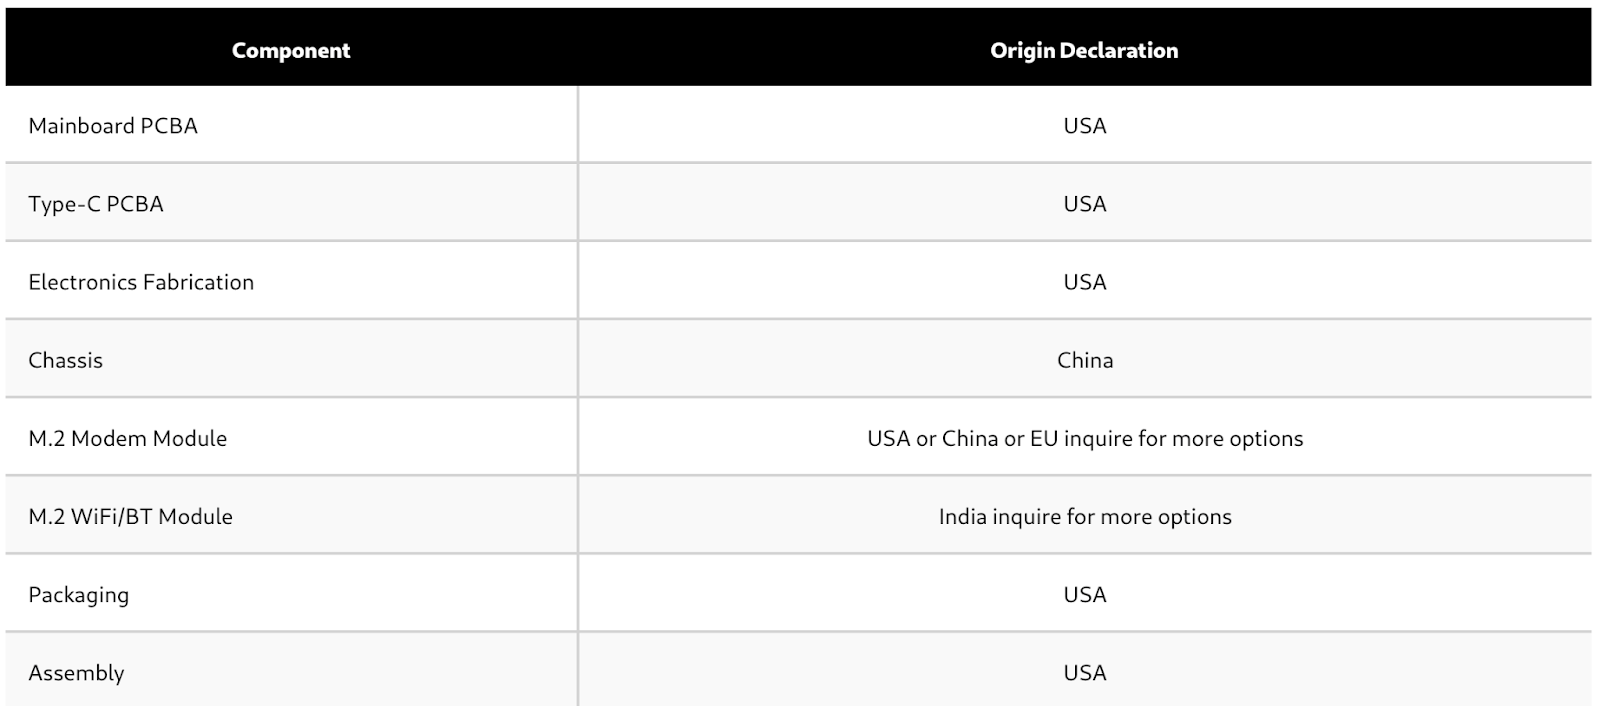The height and width of the screenshot is (706, 1600).
Task: Click the column divider beside Chassis
Action: coord(578,360)
